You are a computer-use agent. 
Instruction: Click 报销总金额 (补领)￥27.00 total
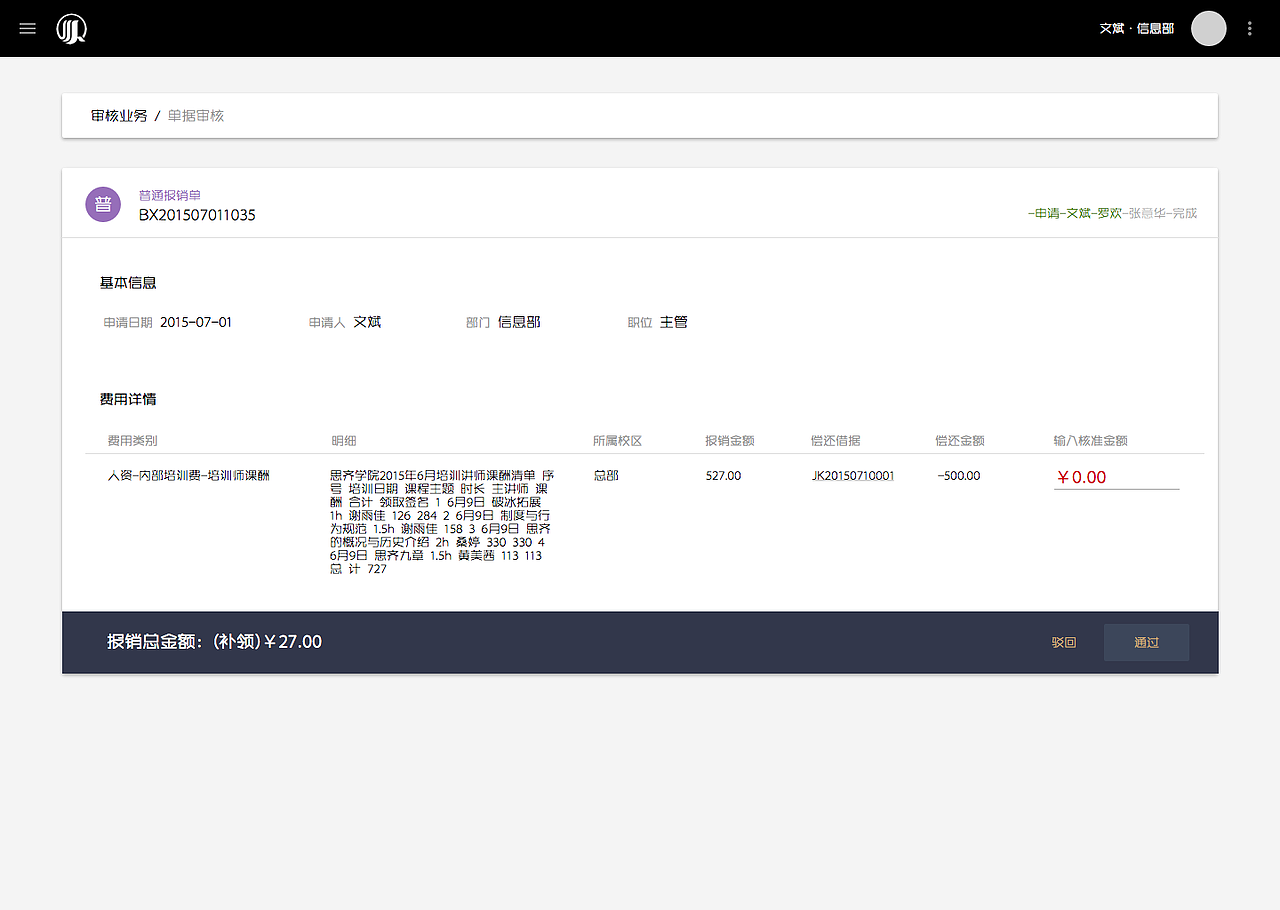215,642
